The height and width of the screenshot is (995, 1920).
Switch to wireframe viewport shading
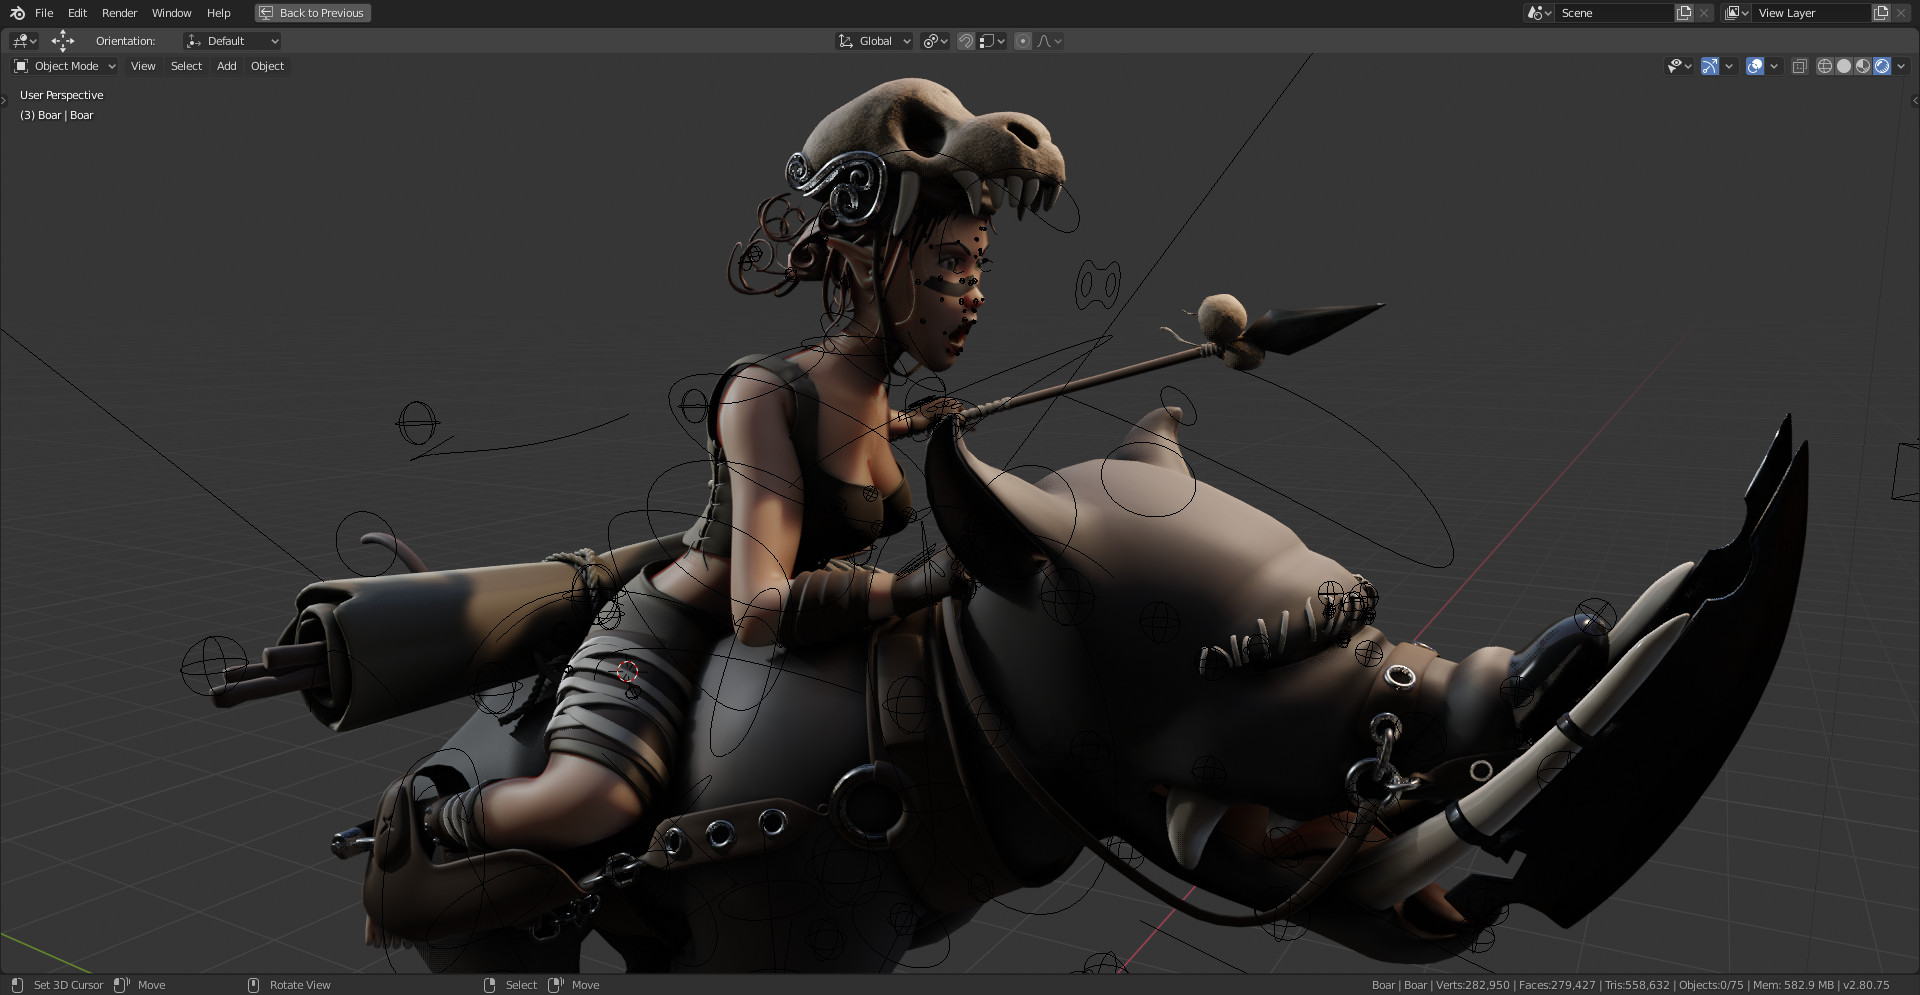pos(1825,66)
